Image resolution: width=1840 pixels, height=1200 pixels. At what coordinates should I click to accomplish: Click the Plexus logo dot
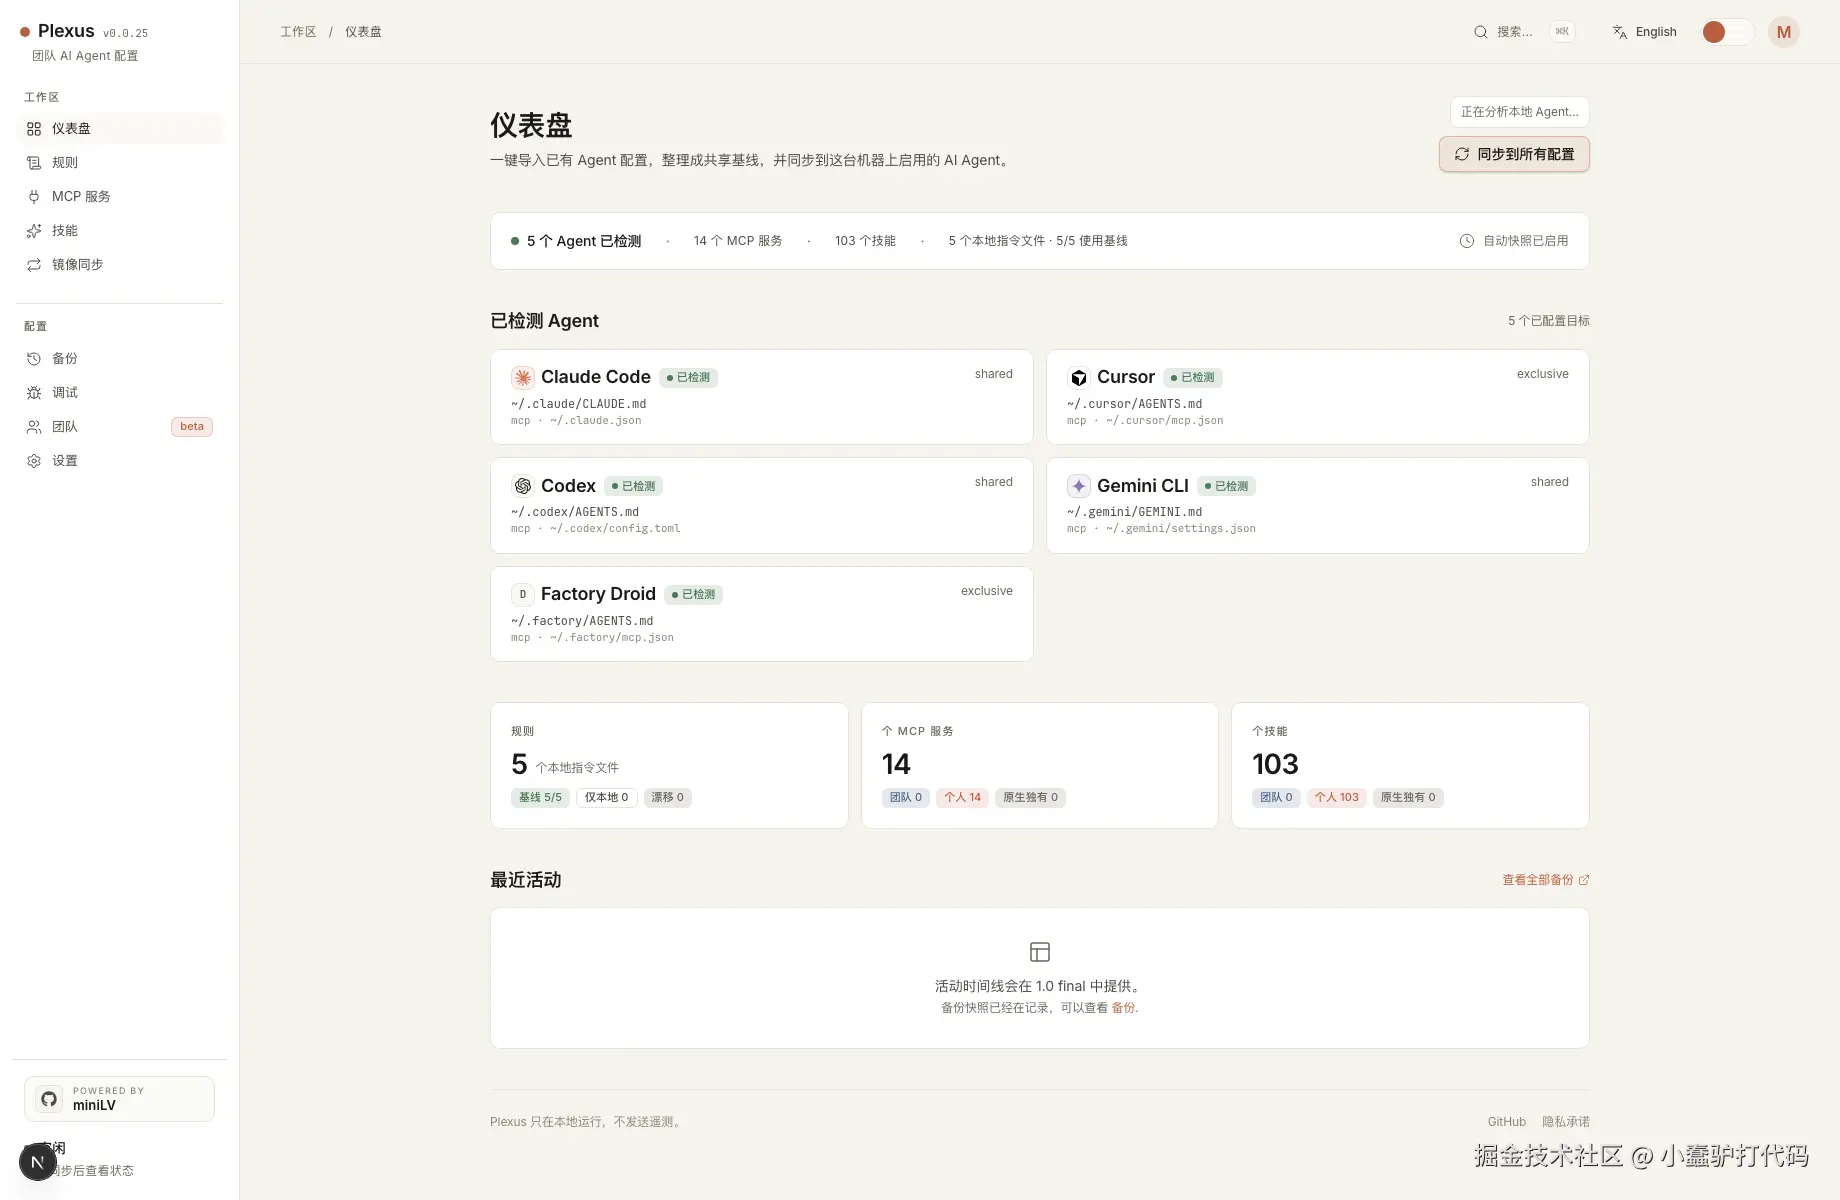click(25, 32)
